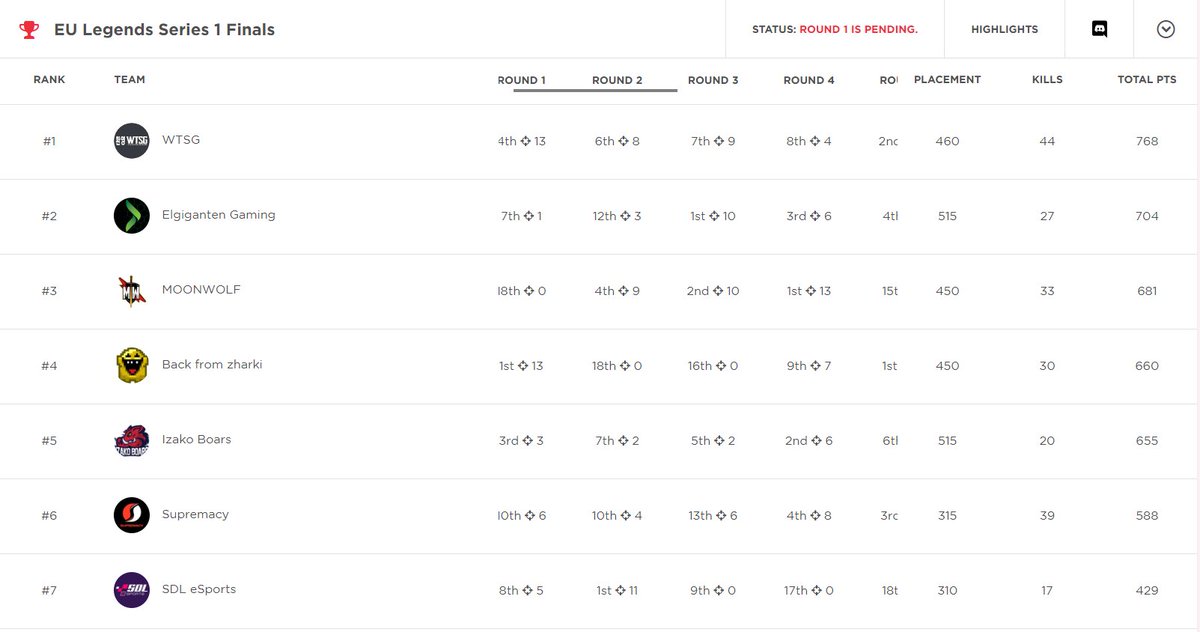Viewport: 1200px width, 632px height.
Task: Select the Izako Boars team name
Action: point(196,439)
